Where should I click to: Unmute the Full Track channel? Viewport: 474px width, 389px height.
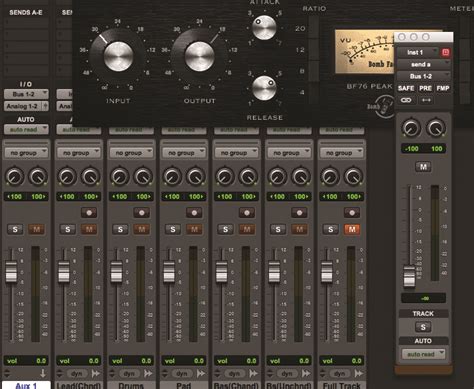coord(352,229)
